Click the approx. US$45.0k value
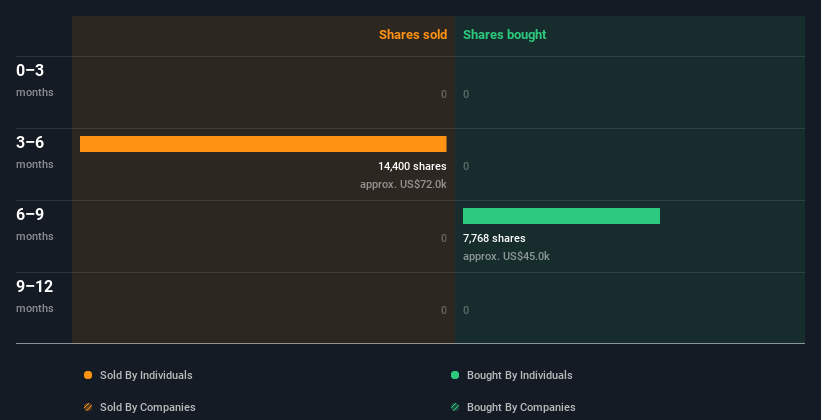Screen dimensions: 821x420 point(506,257)
